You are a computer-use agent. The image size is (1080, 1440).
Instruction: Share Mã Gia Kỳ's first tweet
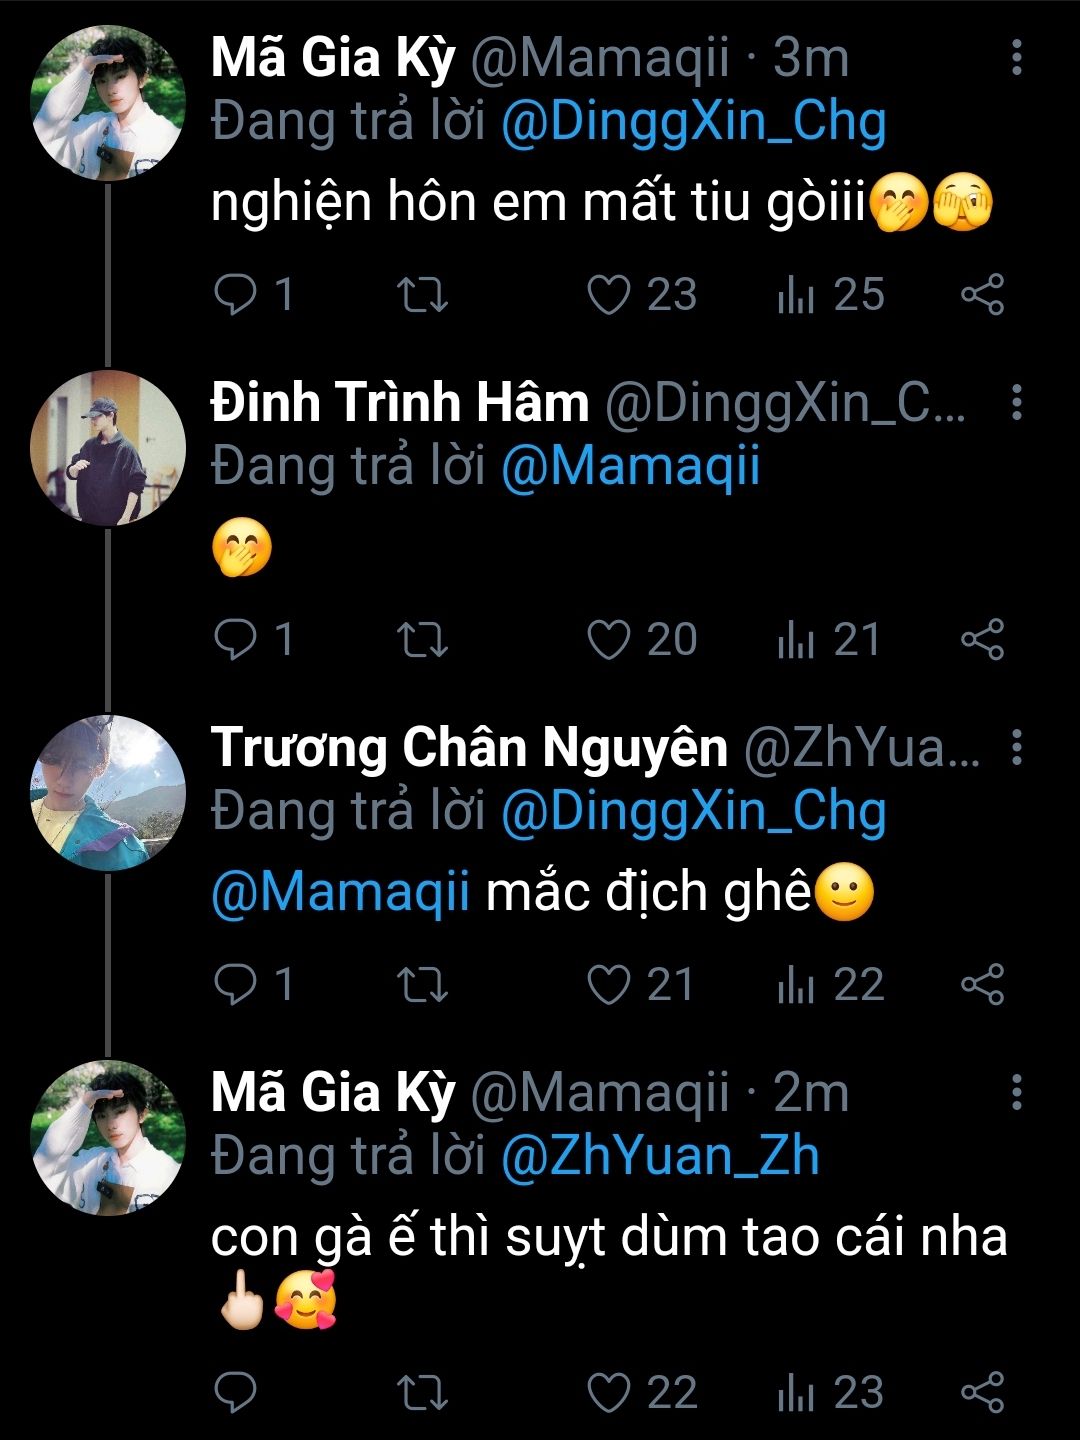[981, 295]
